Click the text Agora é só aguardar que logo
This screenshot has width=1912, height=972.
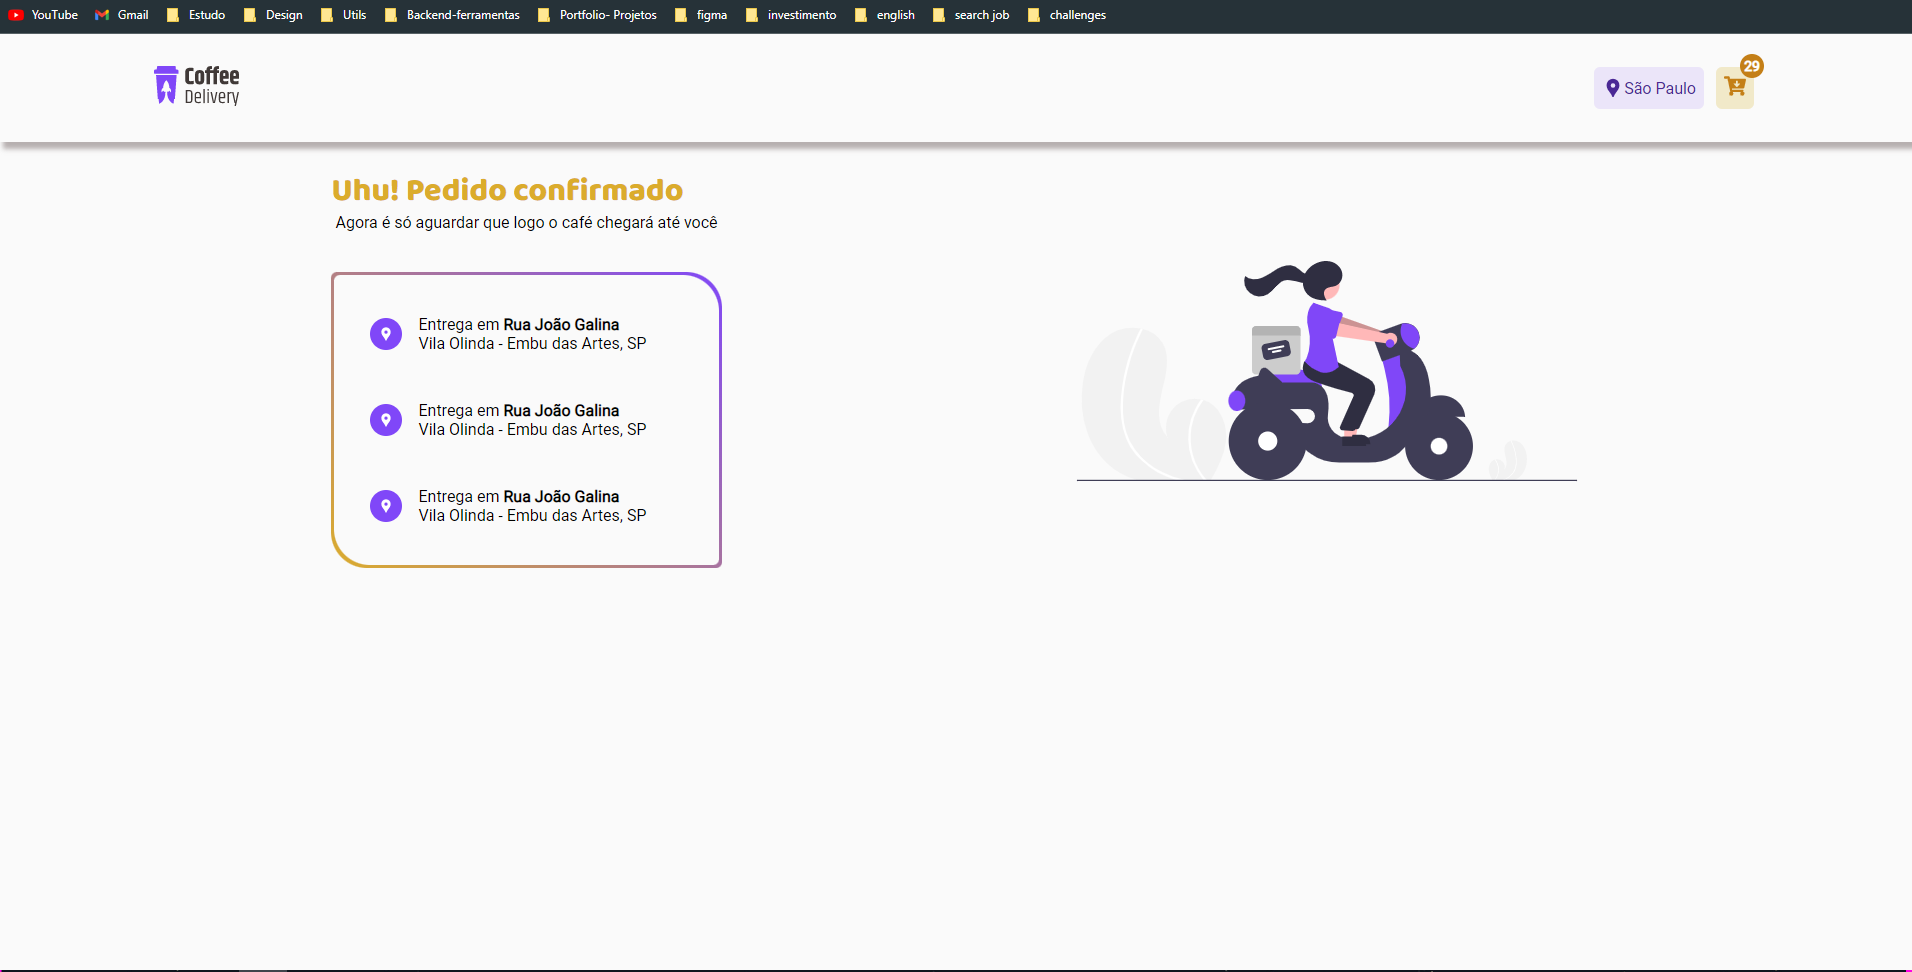440,223
